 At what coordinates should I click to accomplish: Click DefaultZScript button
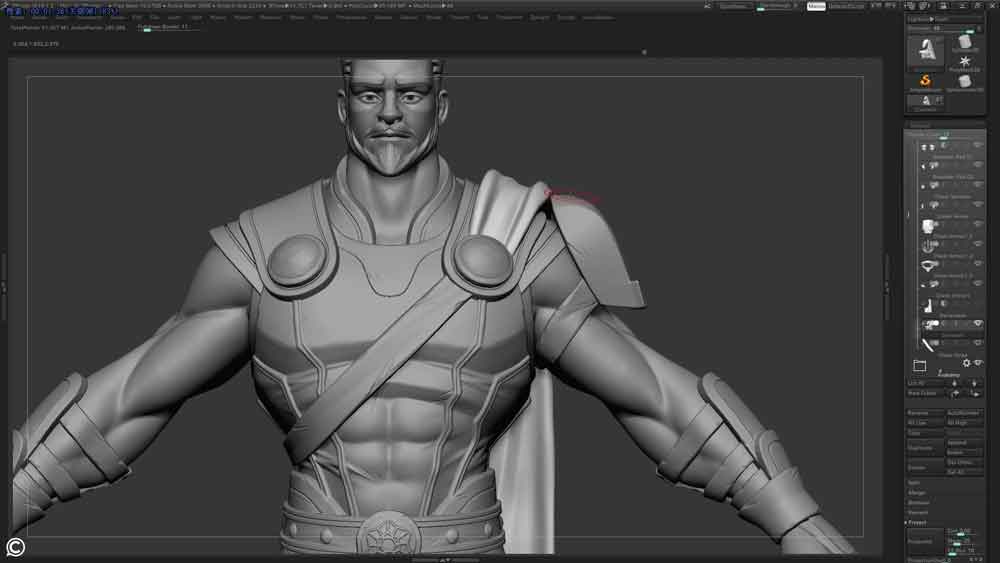pos(846,6)
